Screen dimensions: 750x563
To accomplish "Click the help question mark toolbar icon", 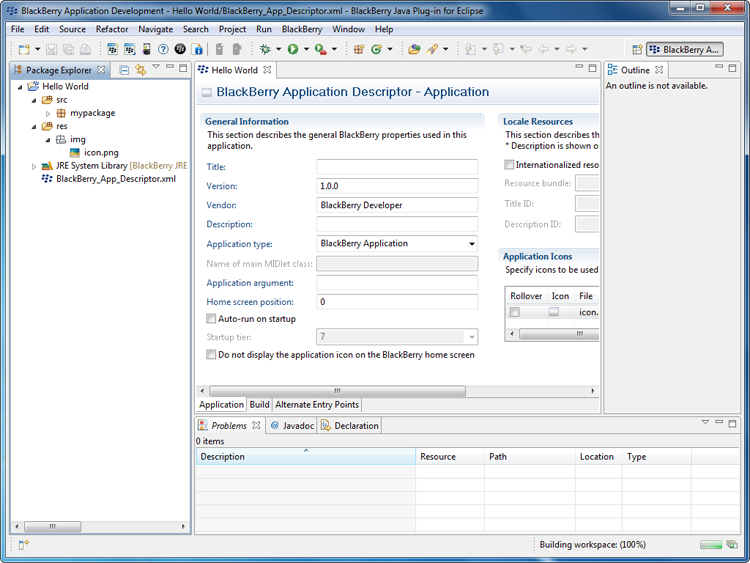I will 163,49.
